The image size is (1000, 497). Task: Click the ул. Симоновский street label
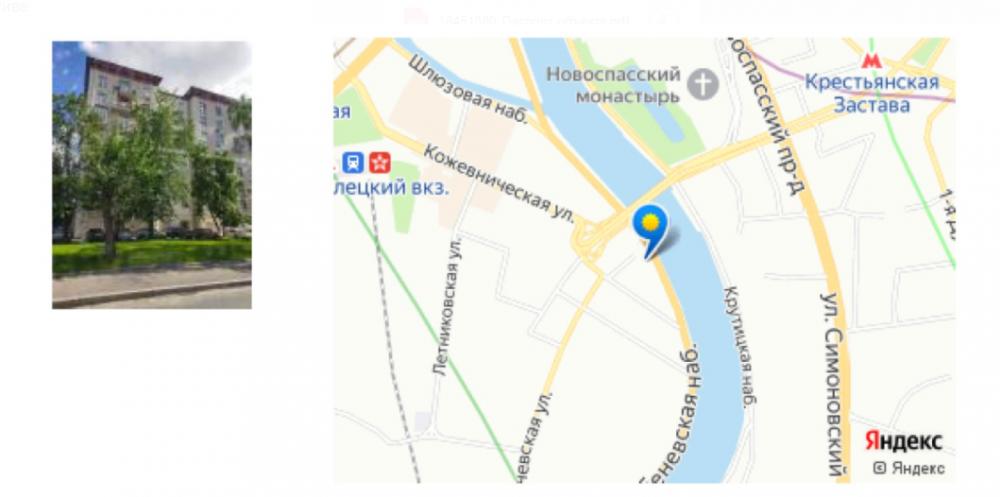click(834, 383)
